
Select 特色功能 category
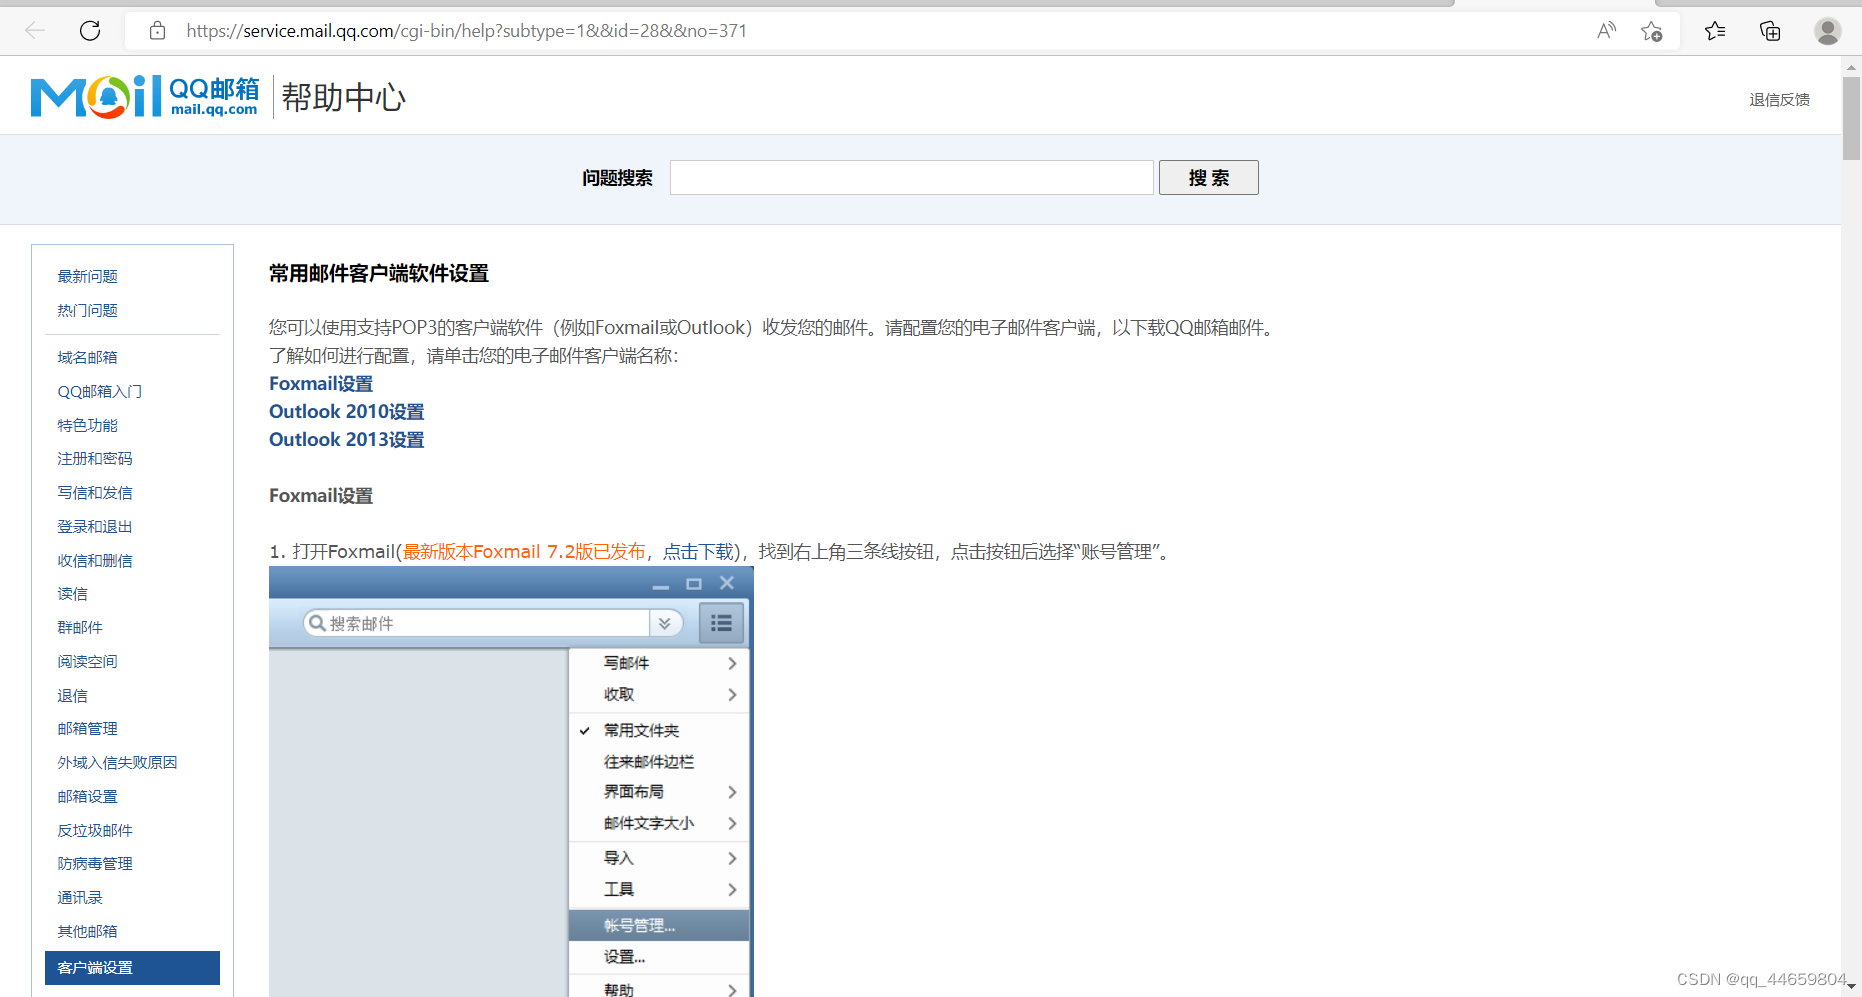87,425
